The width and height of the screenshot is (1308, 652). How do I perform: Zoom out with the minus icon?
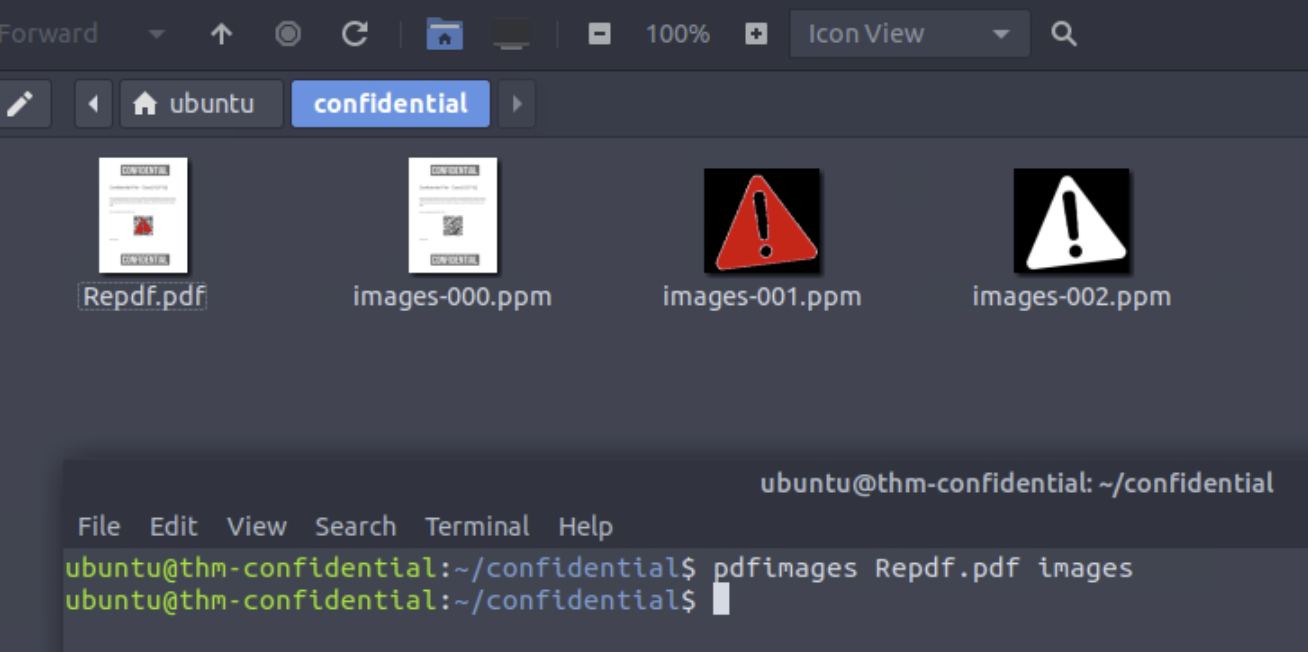[x=599, y=34]
